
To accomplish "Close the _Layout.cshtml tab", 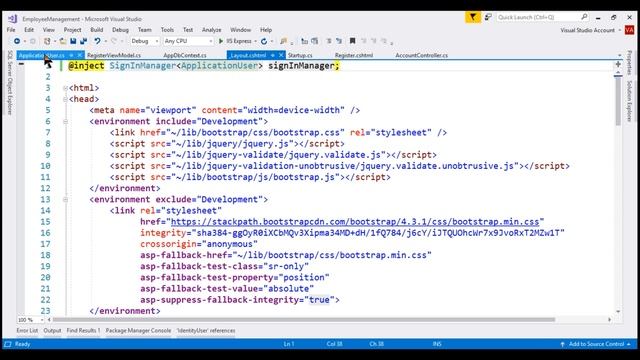I will 281,55.
